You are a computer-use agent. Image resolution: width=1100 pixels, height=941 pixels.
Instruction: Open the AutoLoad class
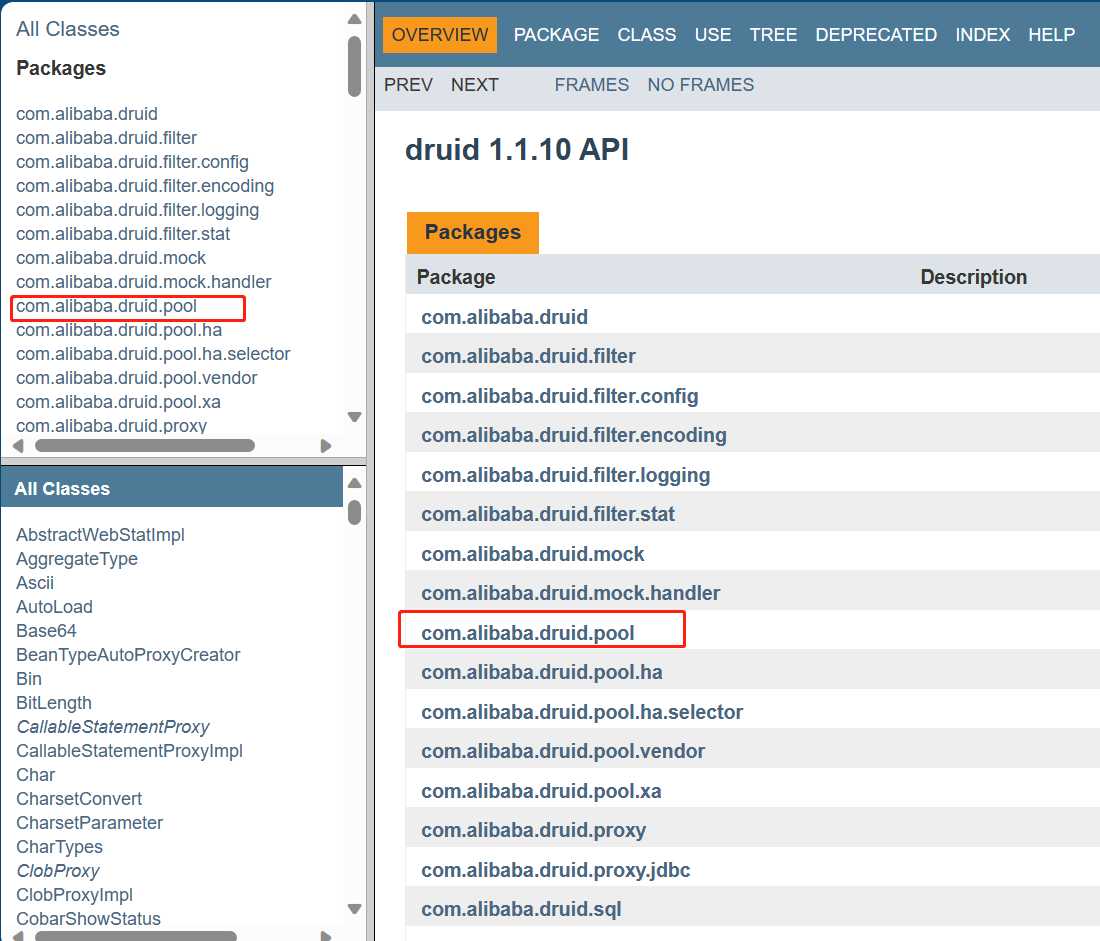pos(54,606)
